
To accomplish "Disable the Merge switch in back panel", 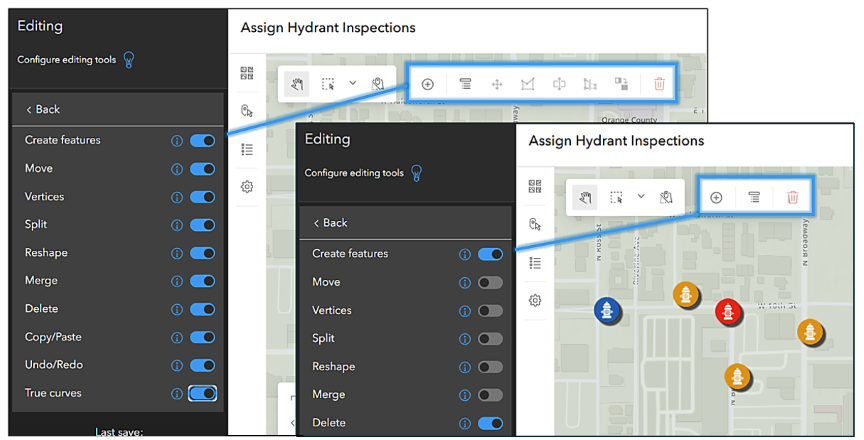I will click(x=202, y=281).
